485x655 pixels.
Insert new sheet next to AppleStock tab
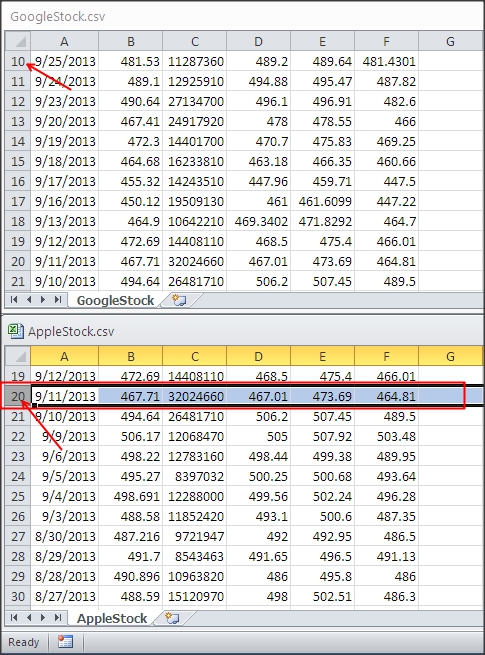point(172,618)
